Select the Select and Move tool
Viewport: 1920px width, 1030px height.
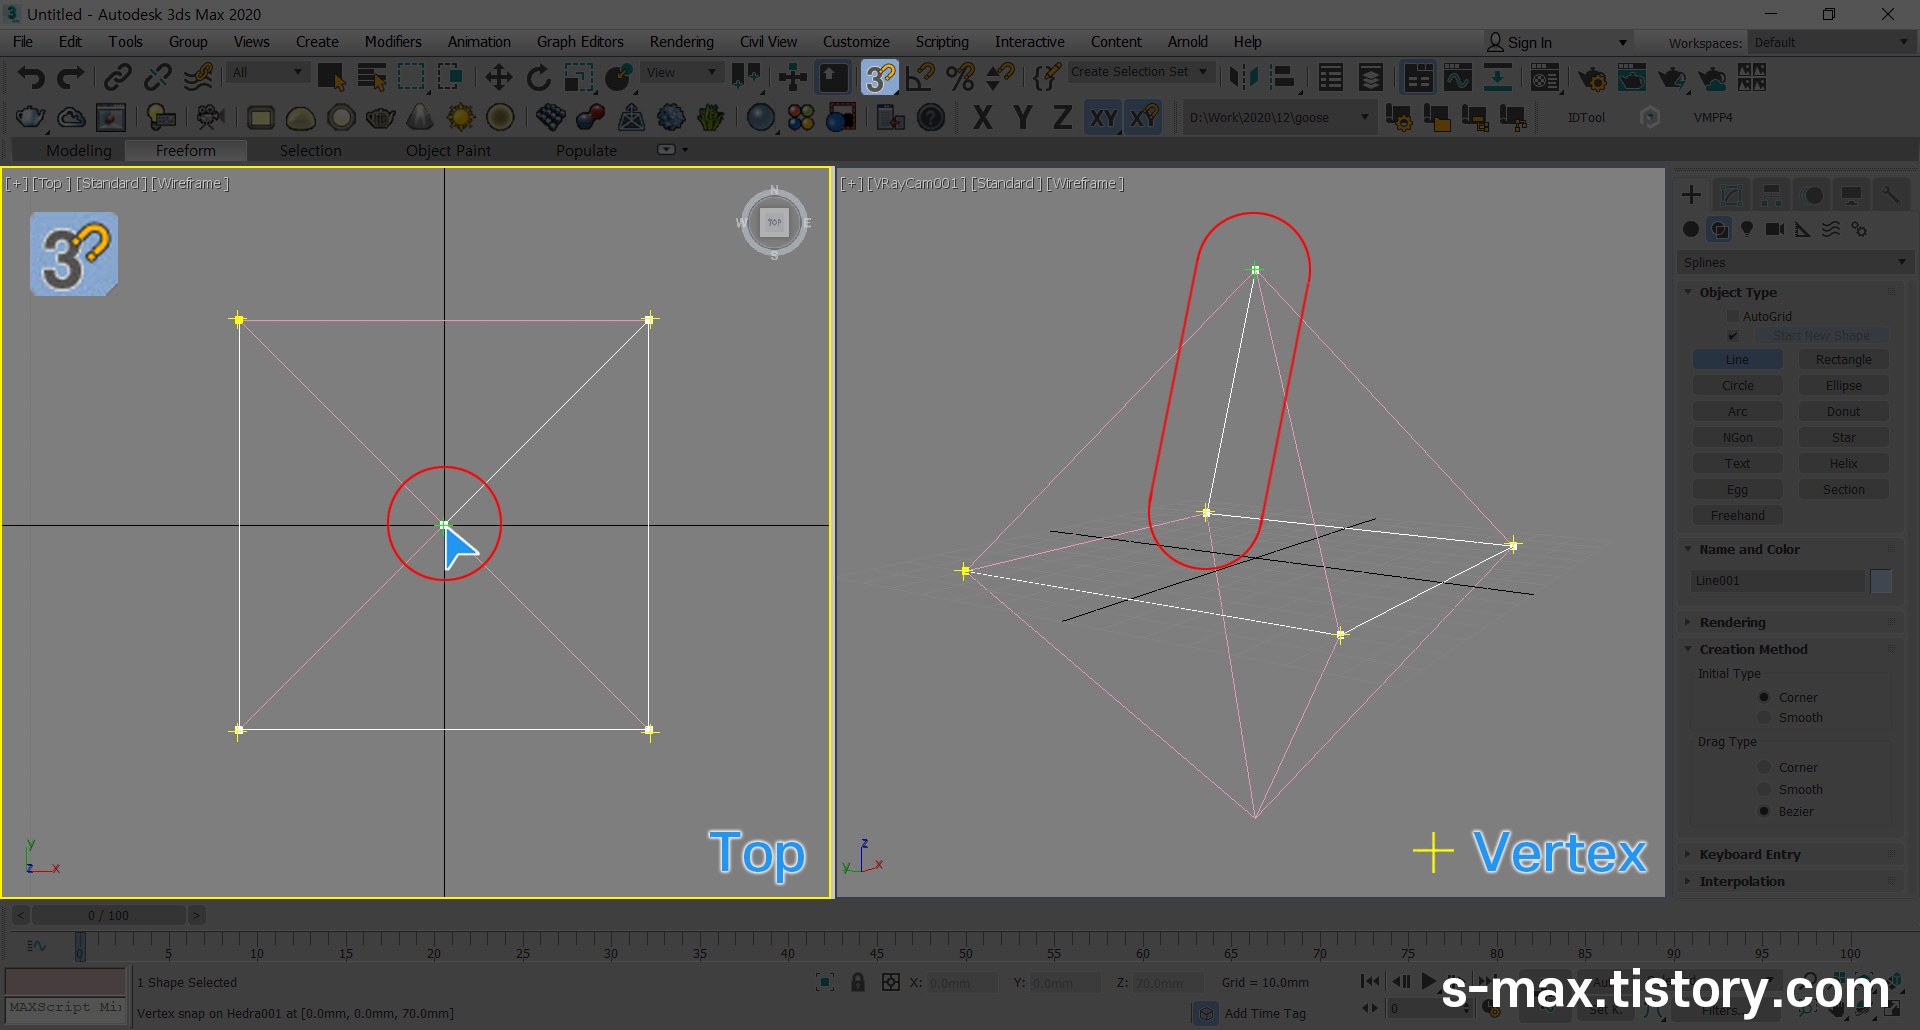(498, 77)
